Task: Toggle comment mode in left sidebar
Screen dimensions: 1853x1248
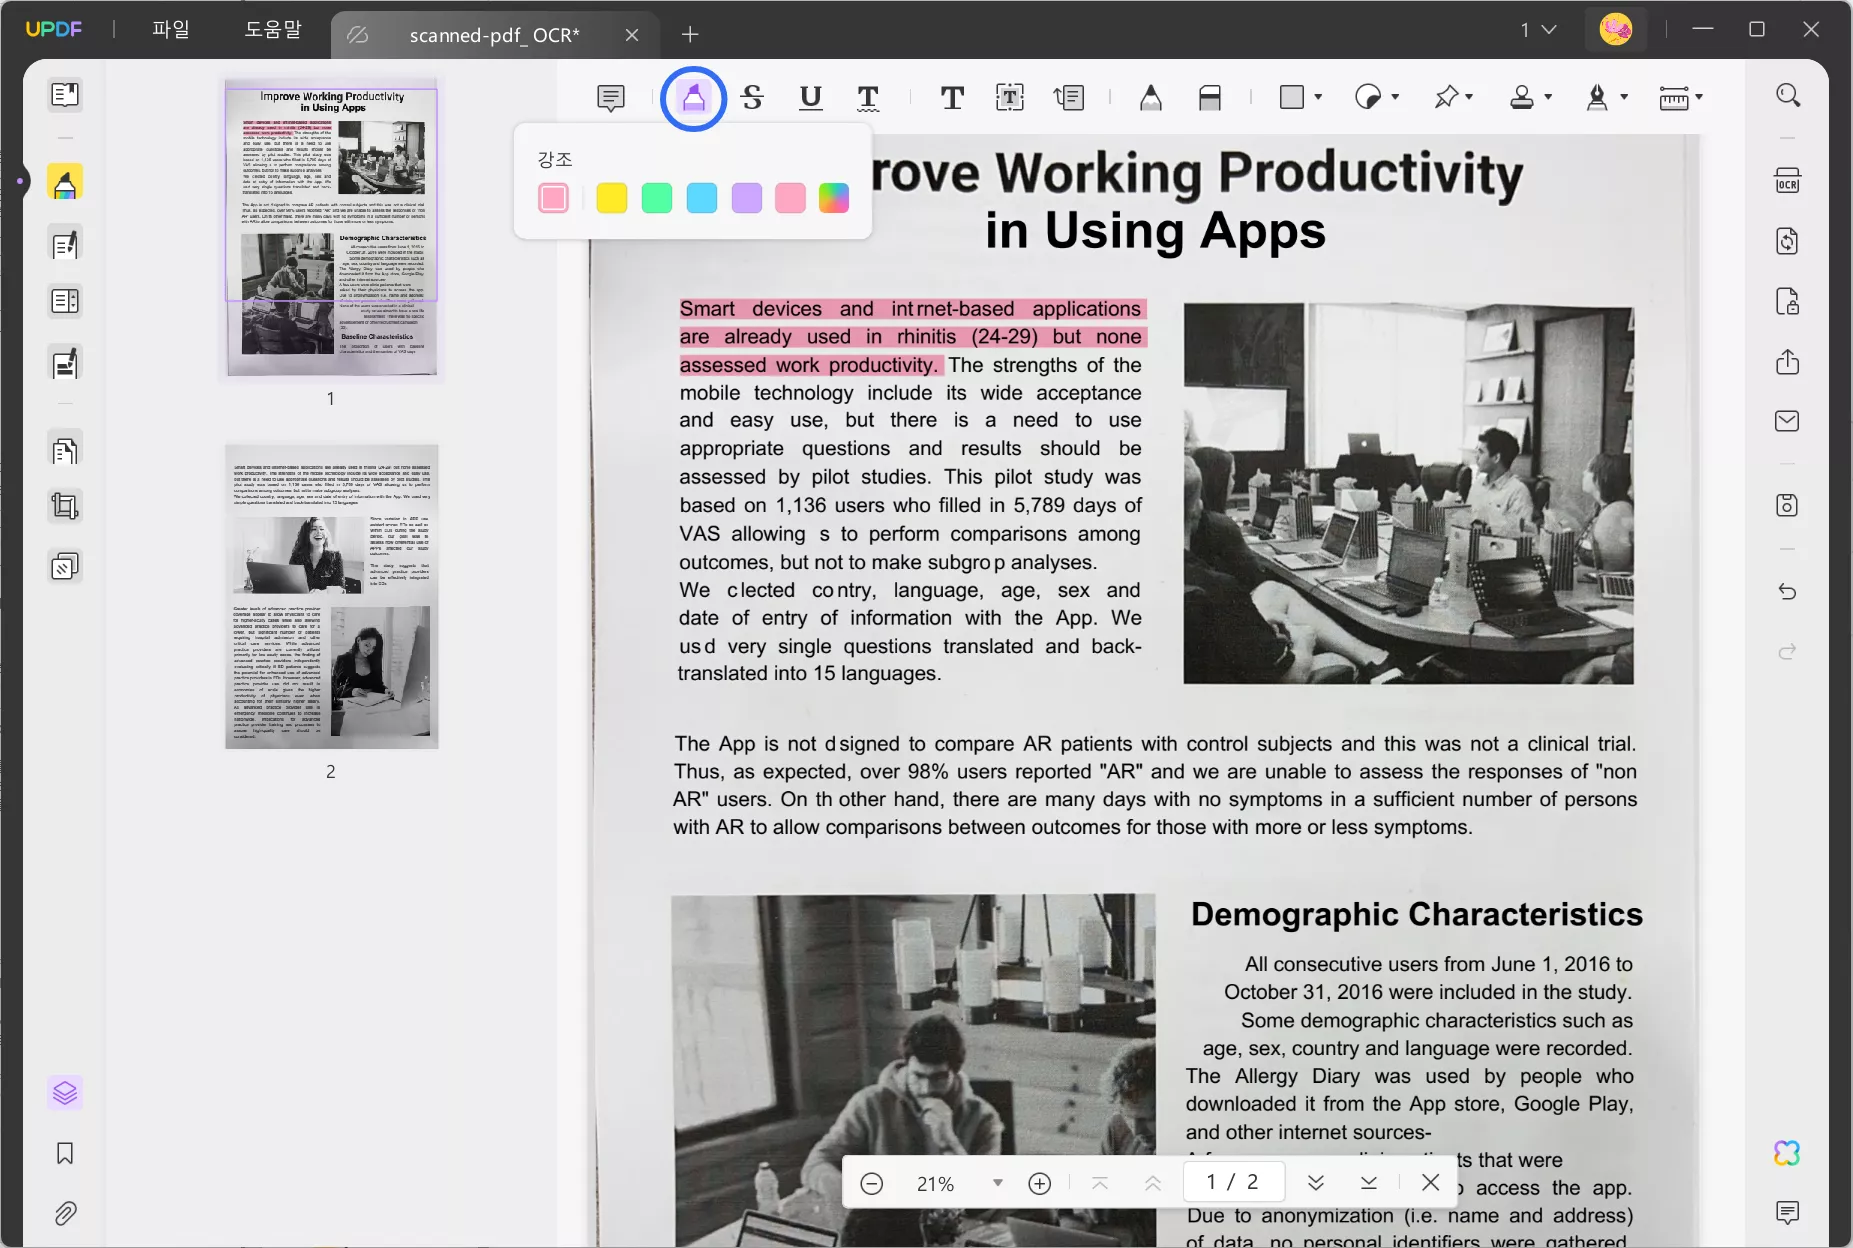Action: point(65,183)
